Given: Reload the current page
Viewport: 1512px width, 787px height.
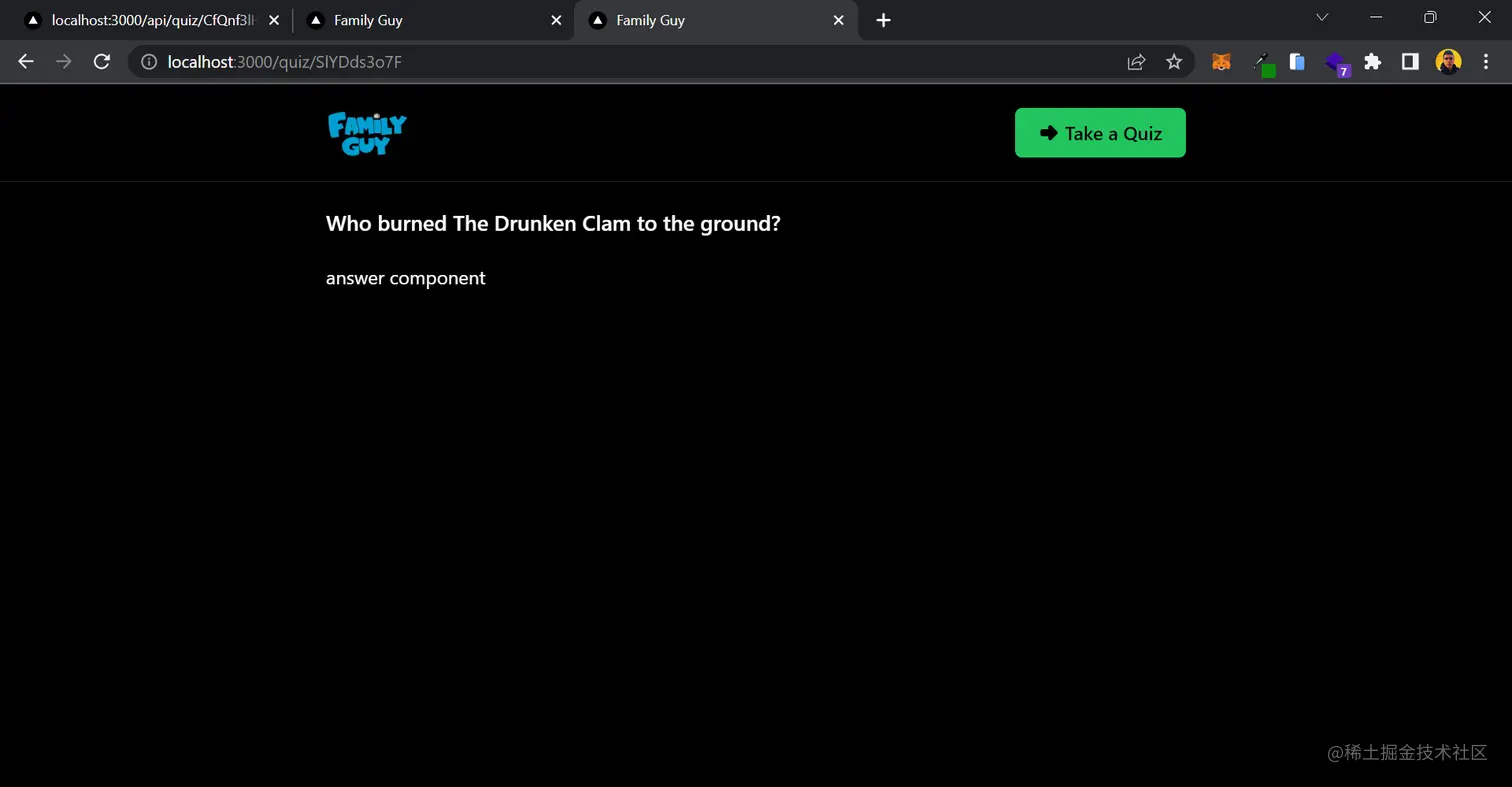Looking at the screenshot, I should pyautogui.click(x=101, y=62).
